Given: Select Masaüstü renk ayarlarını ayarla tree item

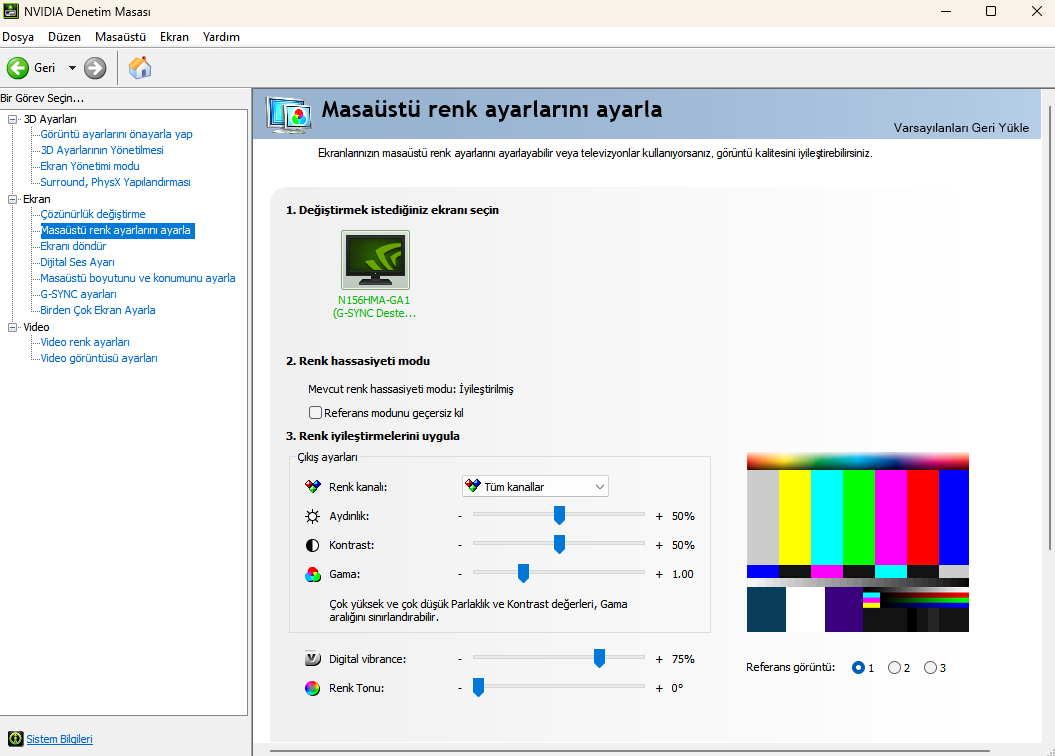Looking at the screenshot, I should click(x=116, y=230).
